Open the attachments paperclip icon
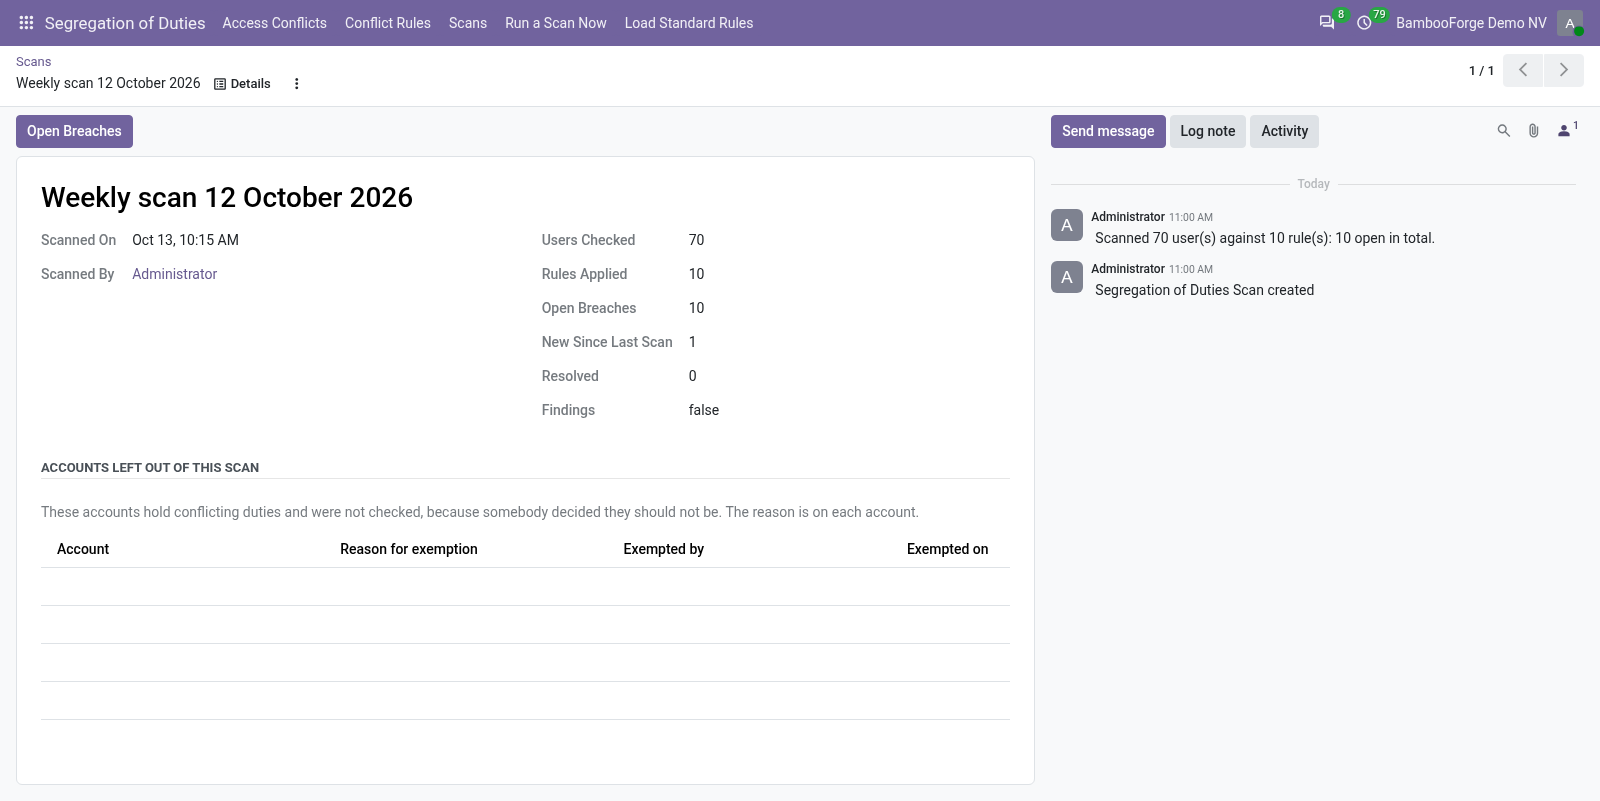 pyautogui.click(x=1533, y=131)
